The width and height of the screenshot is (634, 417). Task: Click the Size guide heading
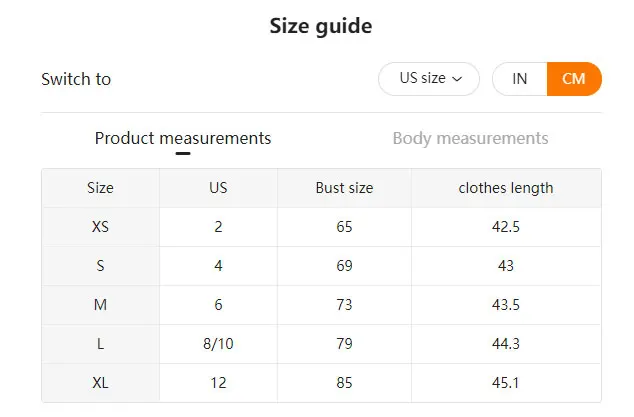[x=321, y=27]
